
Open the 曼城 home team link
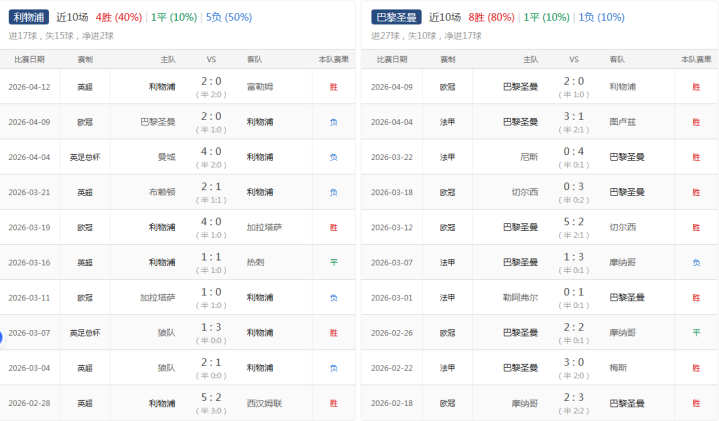[x=166, y=157]
